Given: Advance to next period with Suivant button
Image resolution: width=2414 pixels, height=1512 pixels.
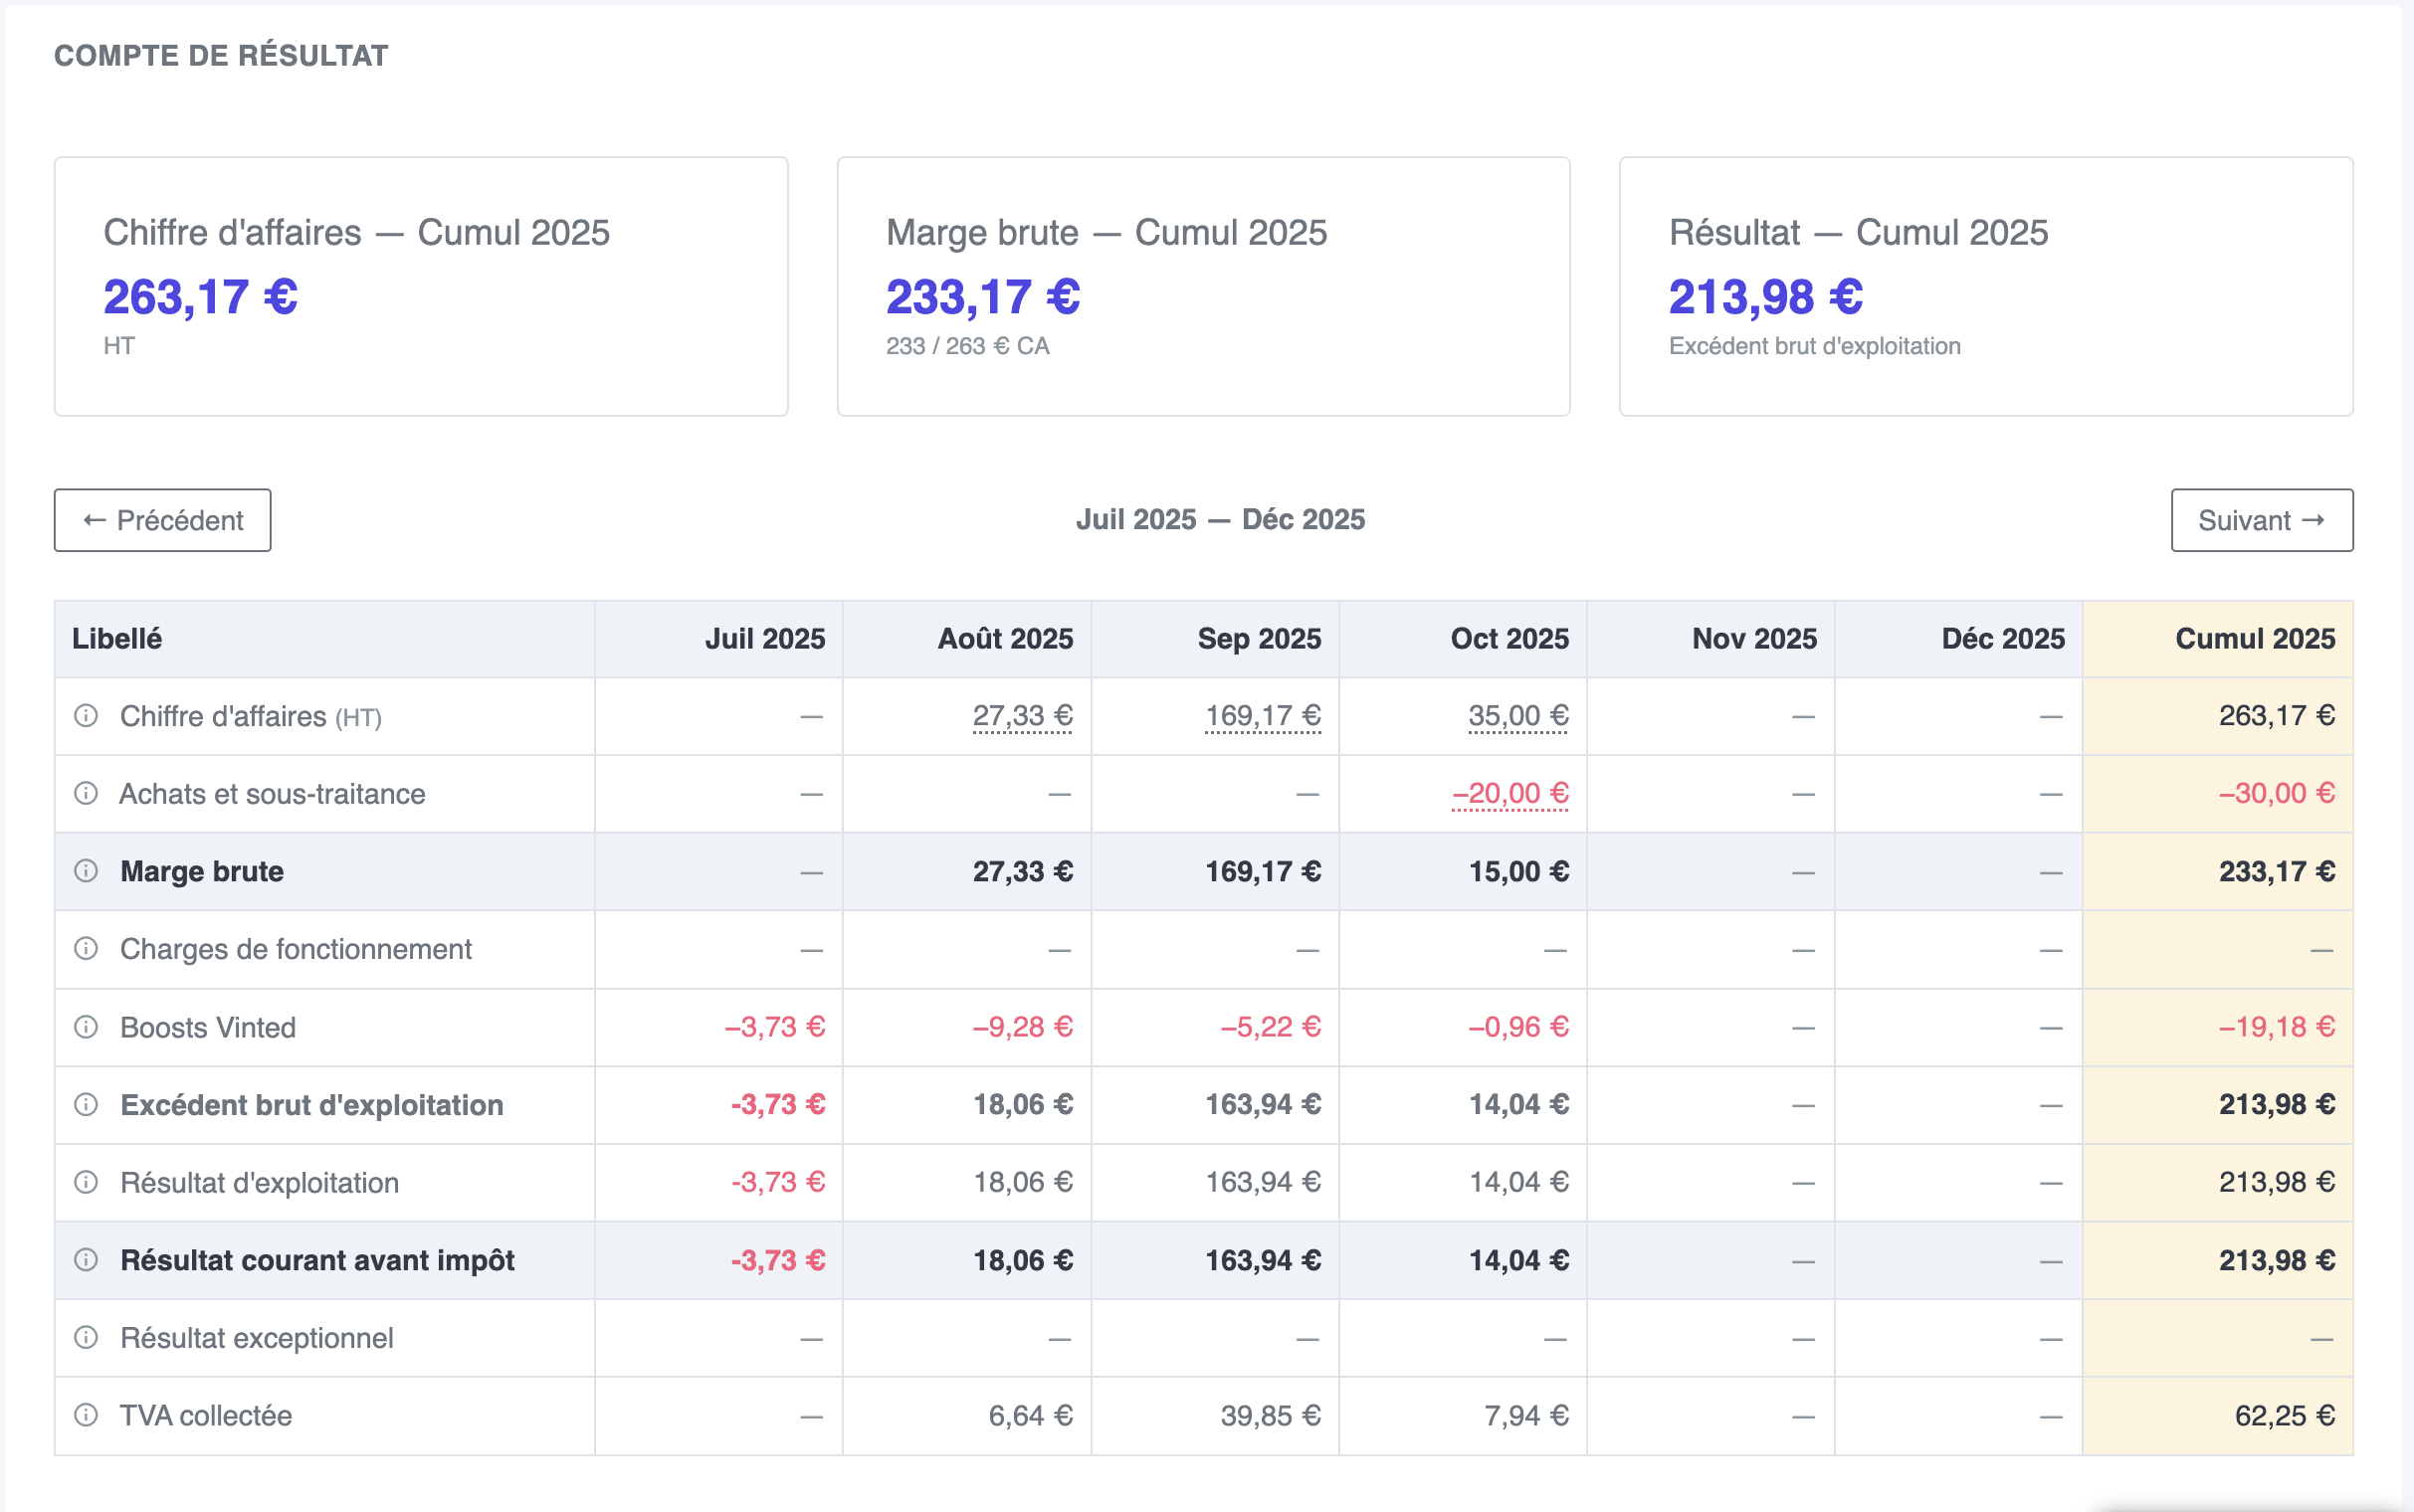Looking at the screenshot, I should tap(2261, 520).
